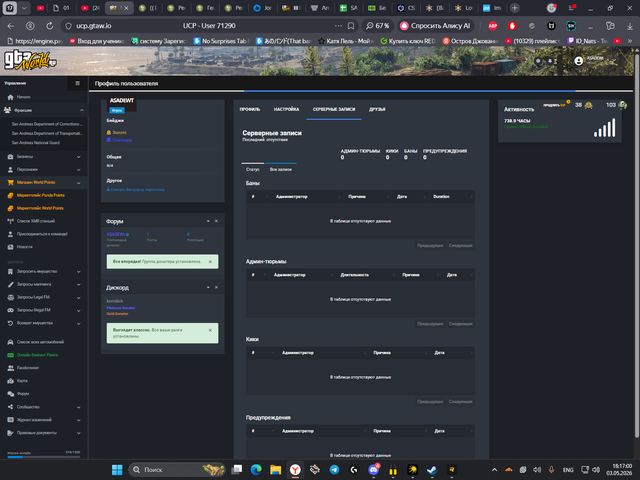Viewport: 640px width, 480px height.
Task: Select the Статус sub-tab
Action: 253,169
